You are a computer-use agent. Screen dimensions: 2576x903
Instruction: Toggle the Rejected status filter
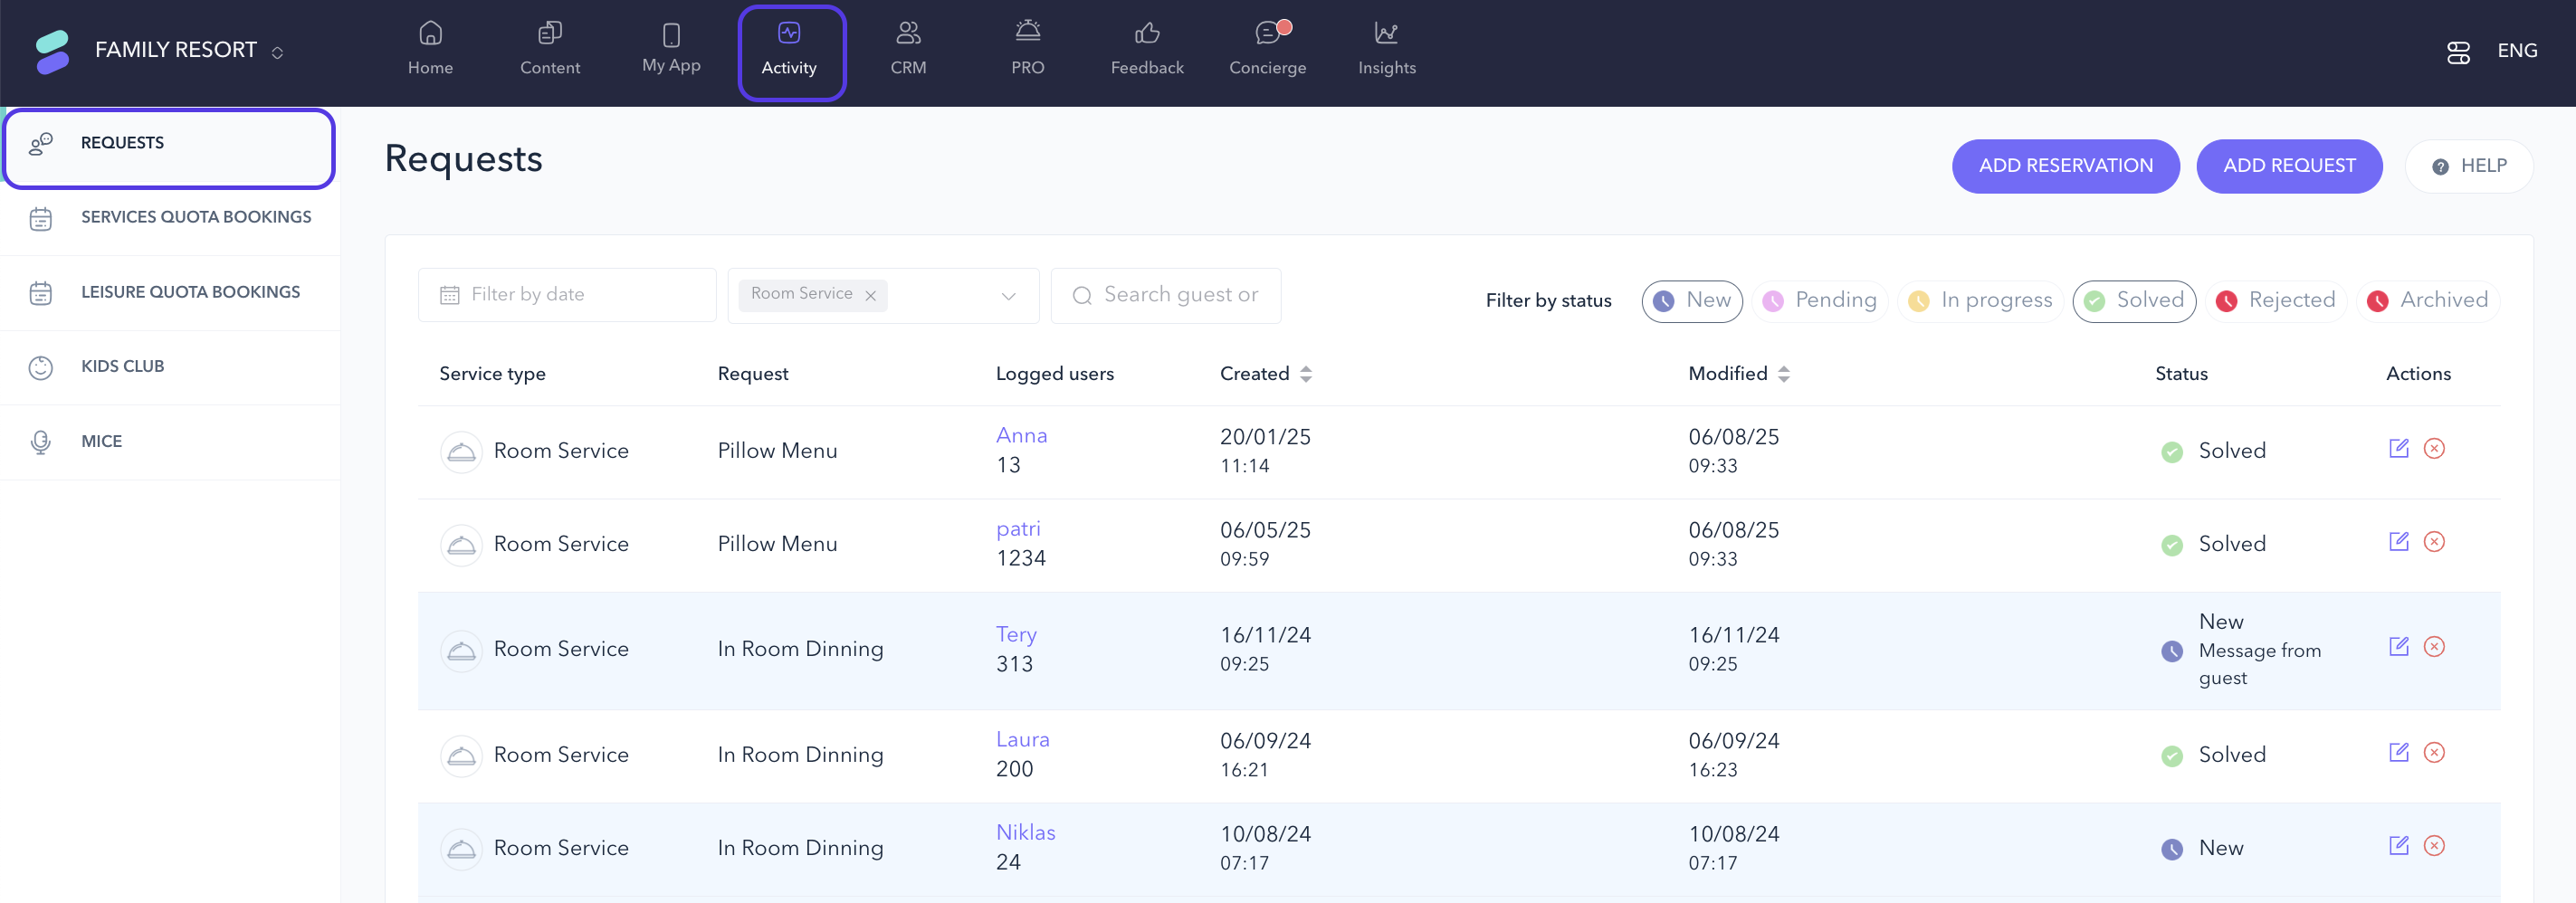2276,301
